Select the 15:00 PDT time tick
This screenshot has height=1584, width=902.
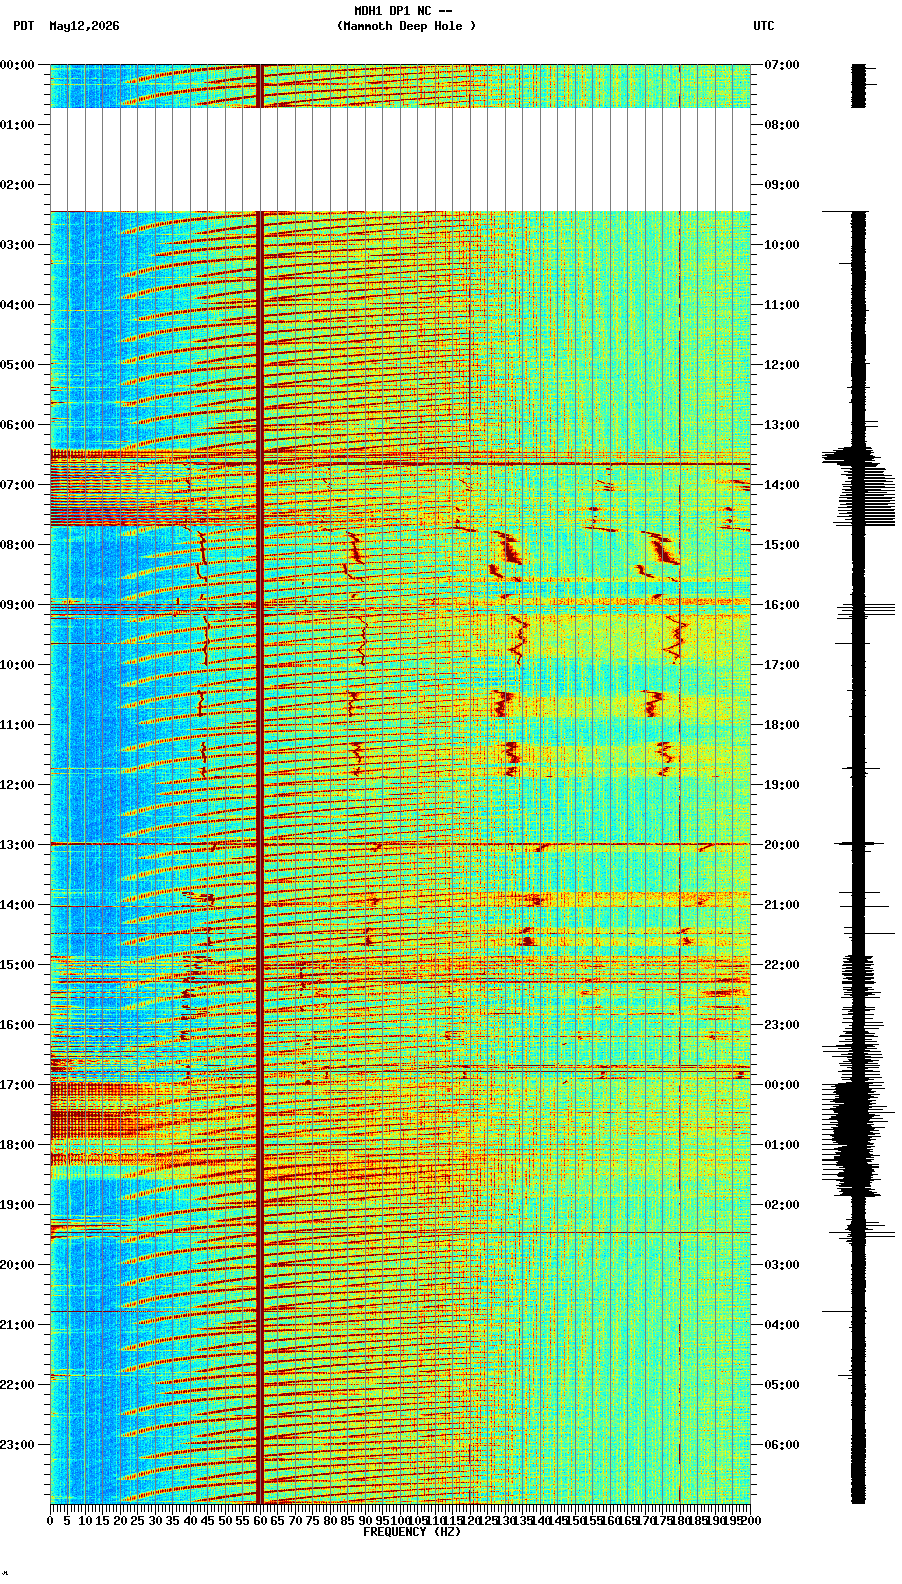17,964
